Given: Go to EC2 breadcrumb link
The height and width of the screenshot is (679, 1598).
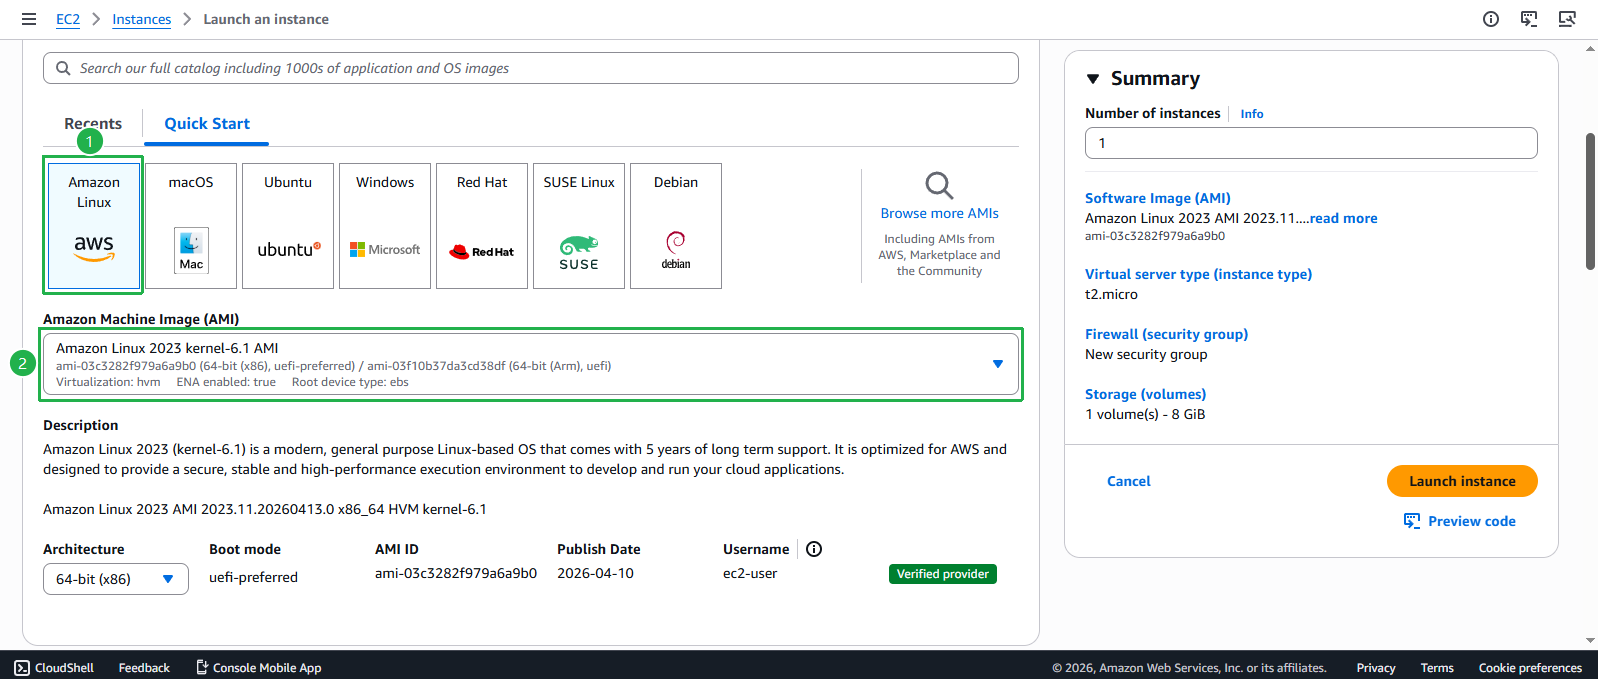Looking at the screenshot, I should (x=68, y=19).
